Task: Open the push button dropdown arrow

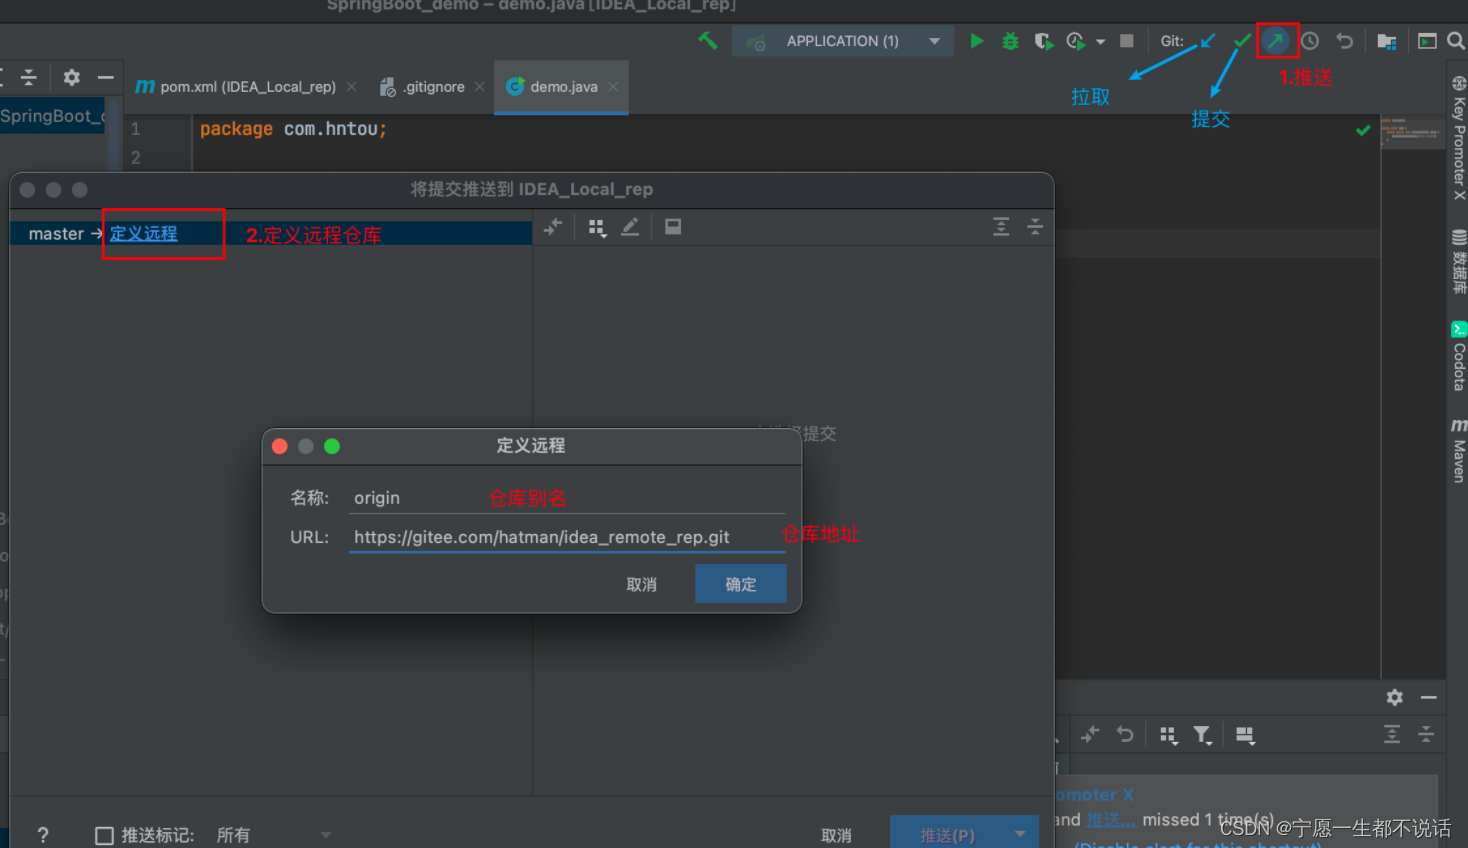Action: click(x=1021, y=834)
